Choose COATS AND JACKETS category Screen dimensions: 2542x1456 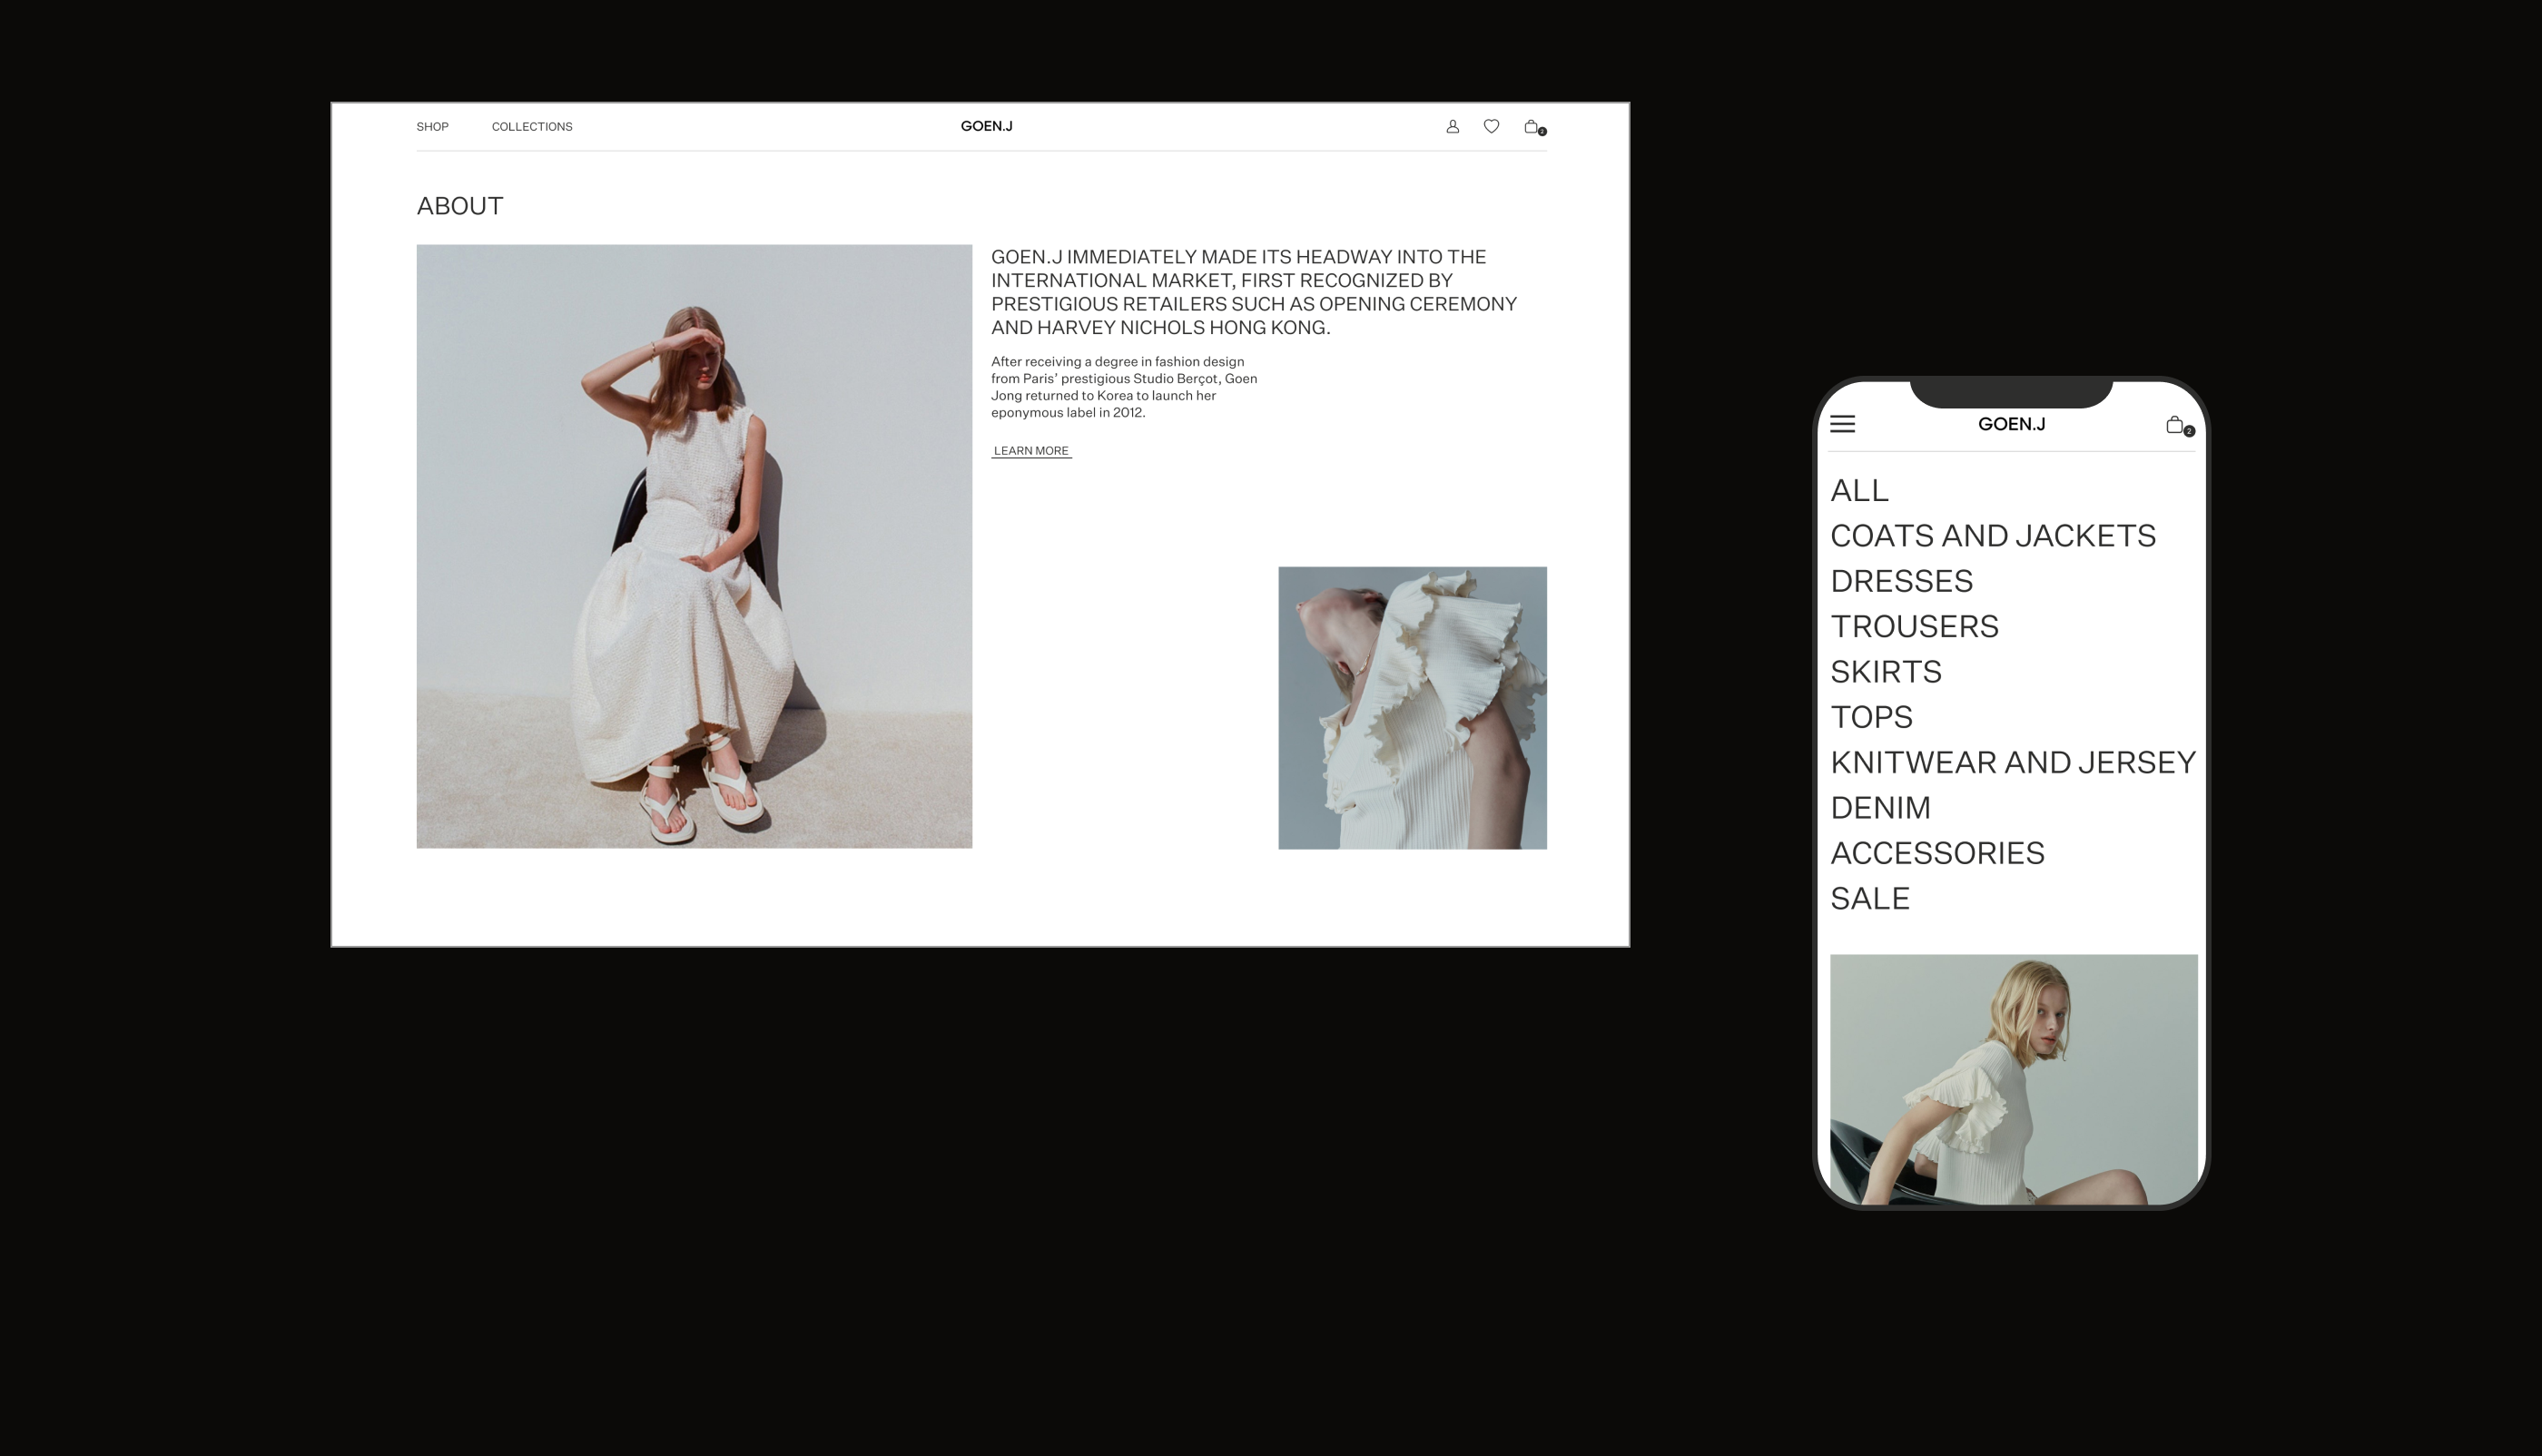(x=1992, y=536)
